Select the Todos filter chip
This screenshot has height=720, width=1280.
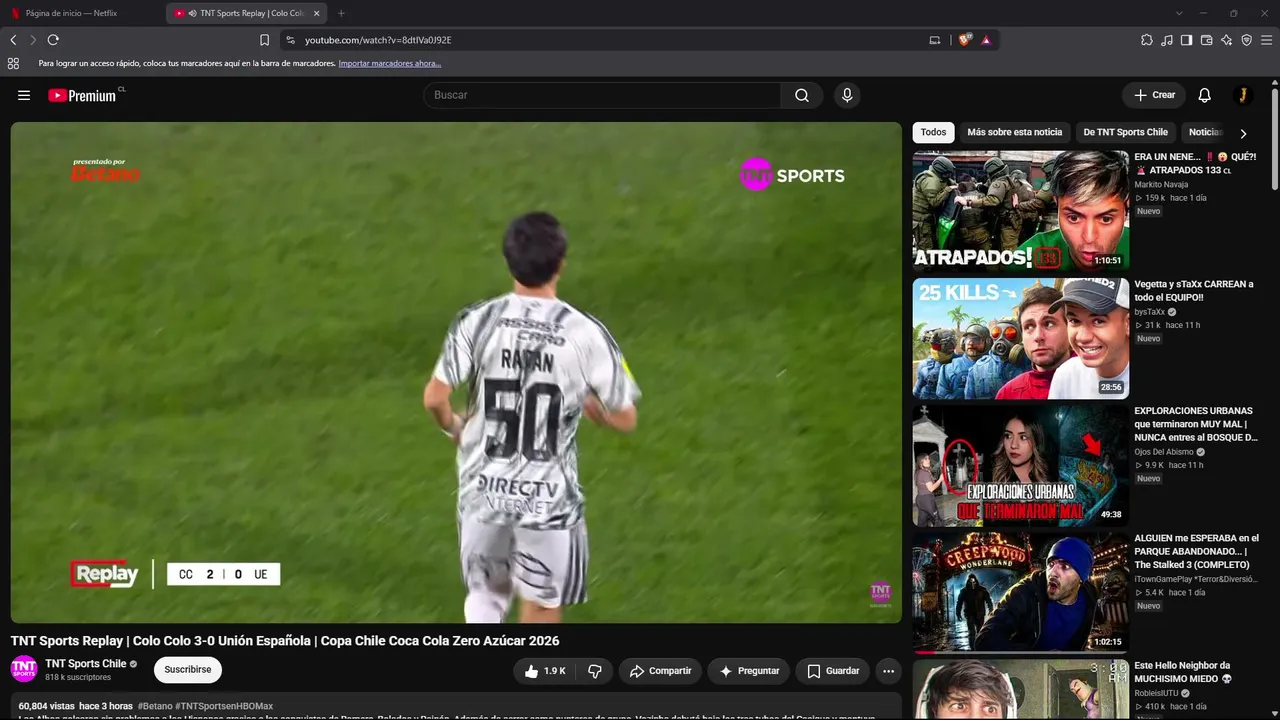coord(933,132)
